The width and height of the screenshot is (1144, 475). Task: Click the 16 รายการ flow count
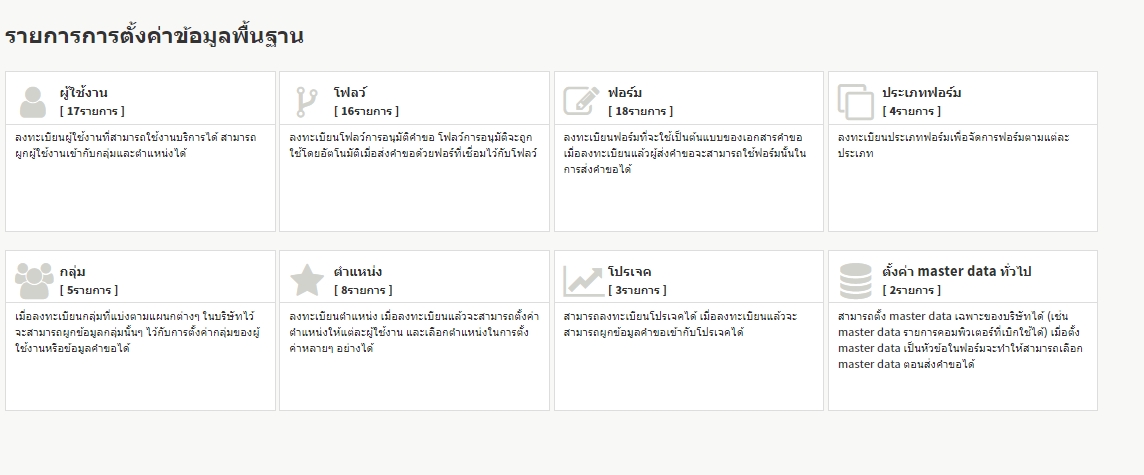[x=366, y=111]
